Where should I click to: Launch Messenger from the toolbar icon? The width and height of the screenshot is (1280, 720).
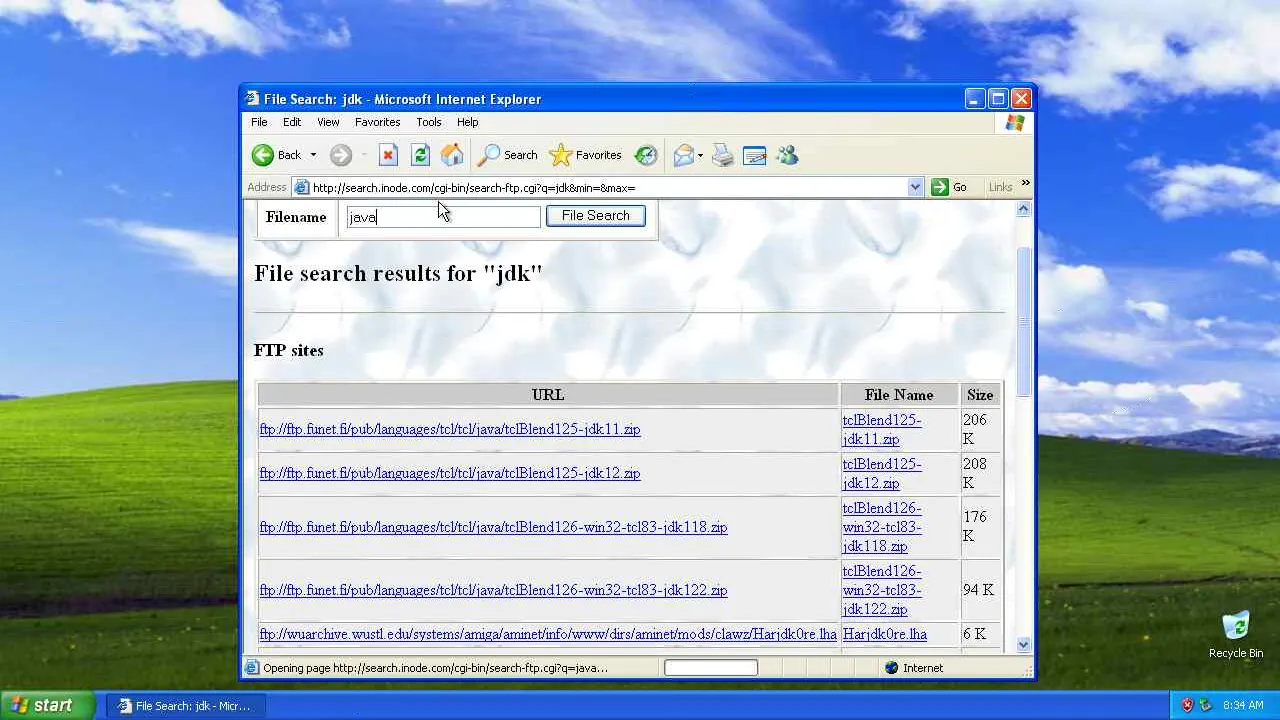787,155
